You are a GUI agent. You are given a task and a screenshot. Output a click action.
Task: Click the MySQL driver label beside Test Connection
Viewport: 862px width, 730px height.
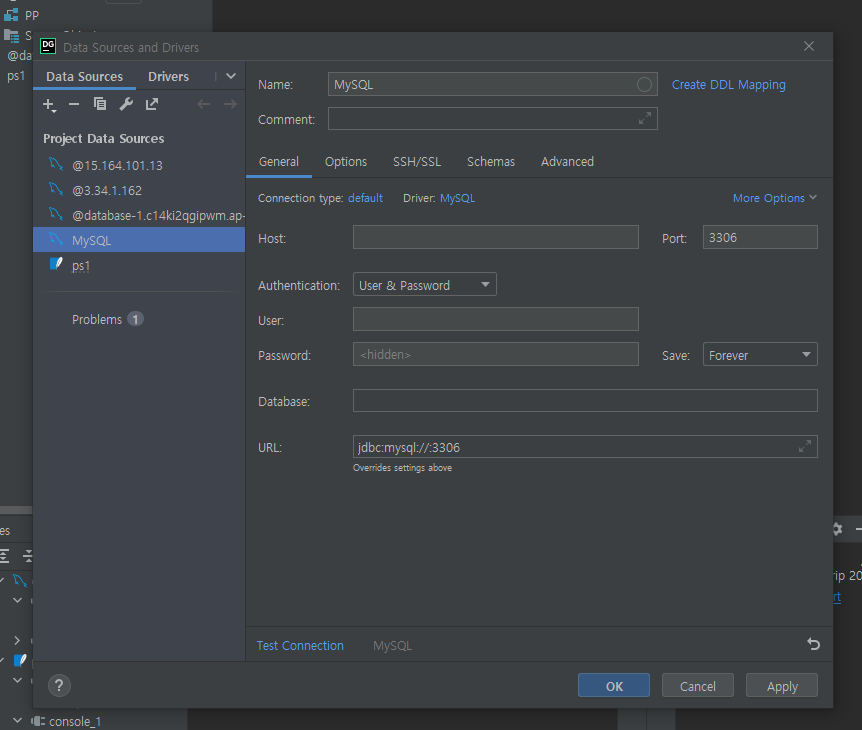393,645
